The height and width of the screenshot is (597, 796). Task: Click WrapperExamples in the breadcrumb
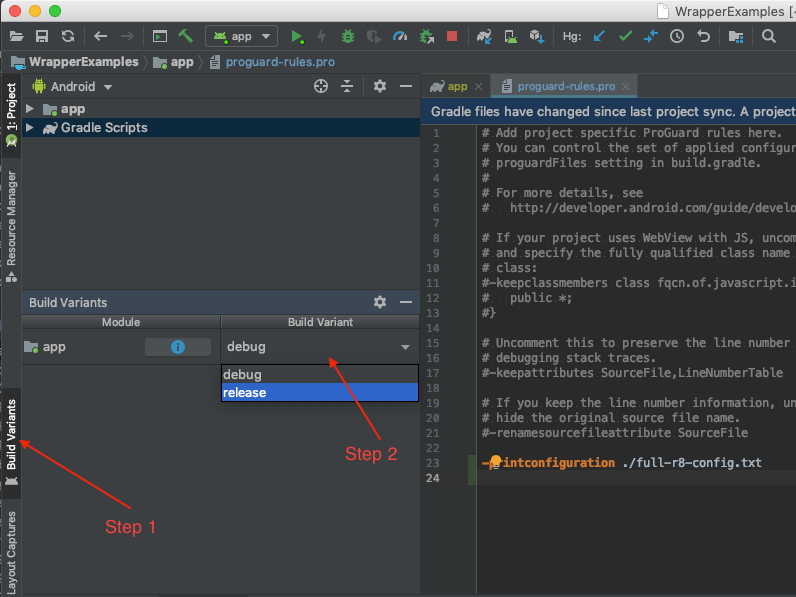[84, 62]
